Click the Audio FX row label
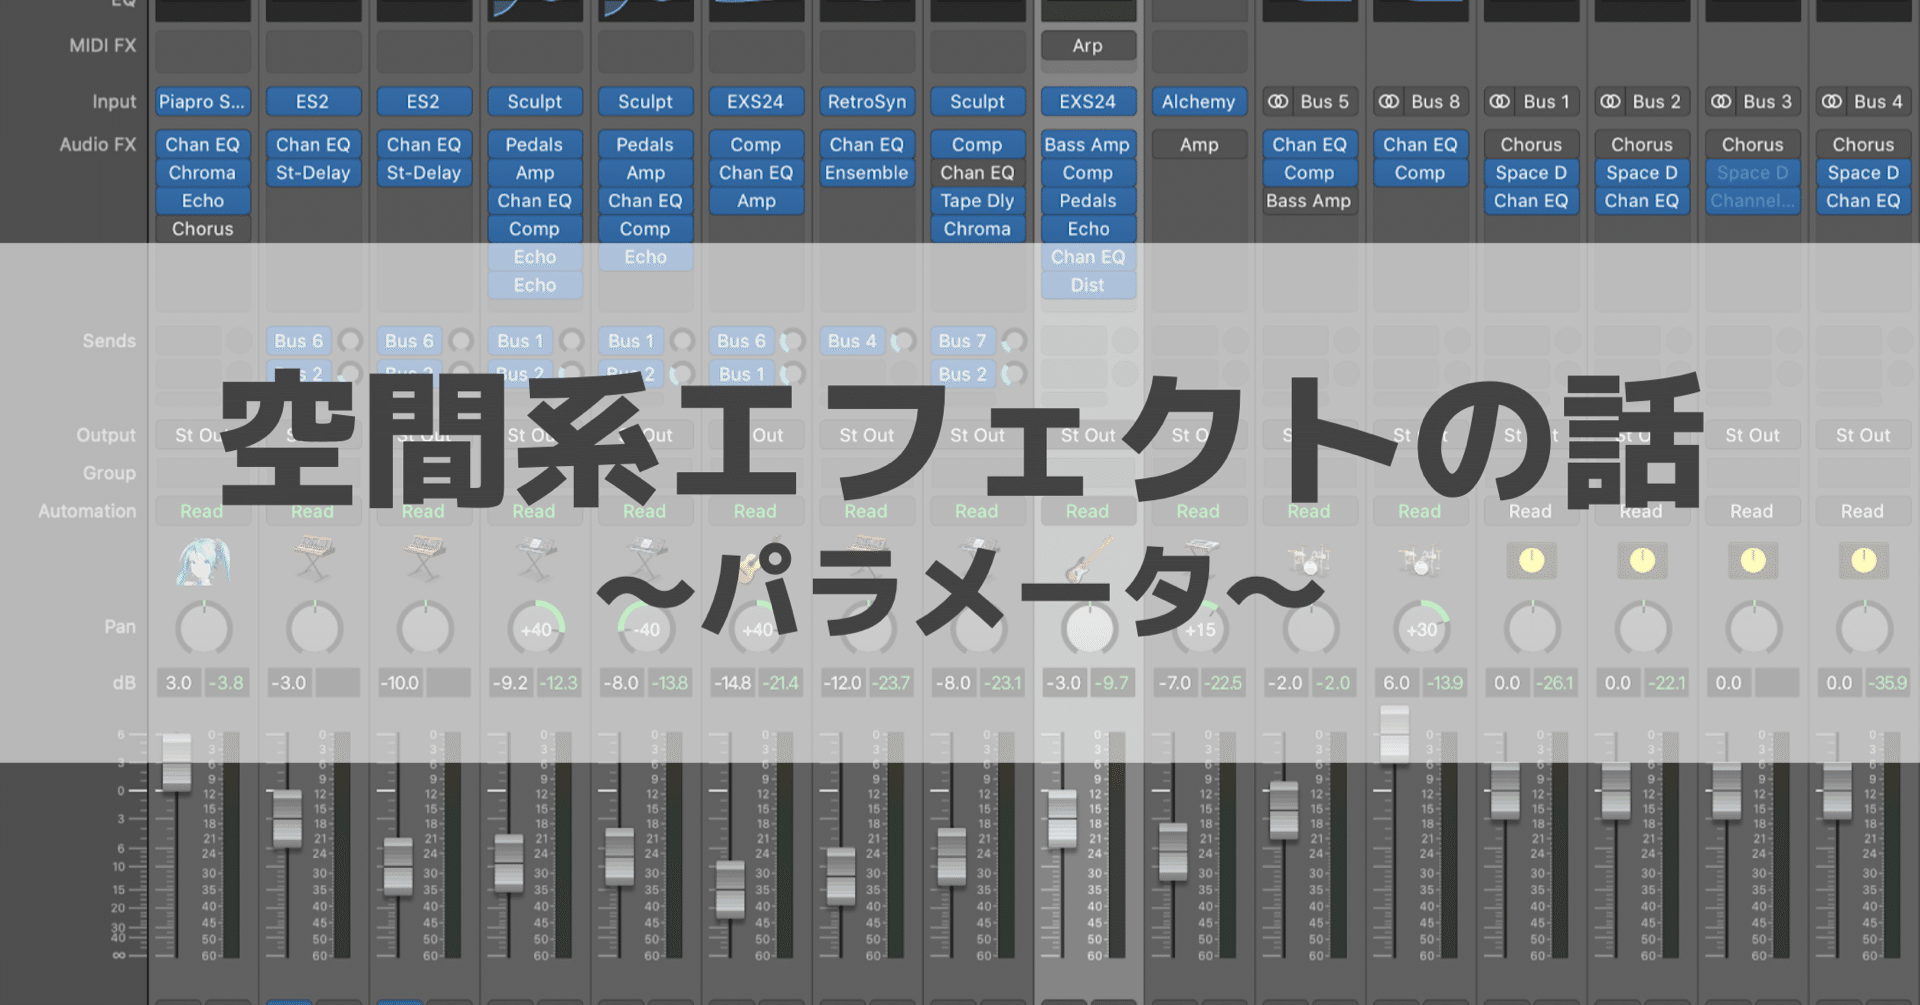Viewport: 1920px width, 1005px height. coord(97,144)
